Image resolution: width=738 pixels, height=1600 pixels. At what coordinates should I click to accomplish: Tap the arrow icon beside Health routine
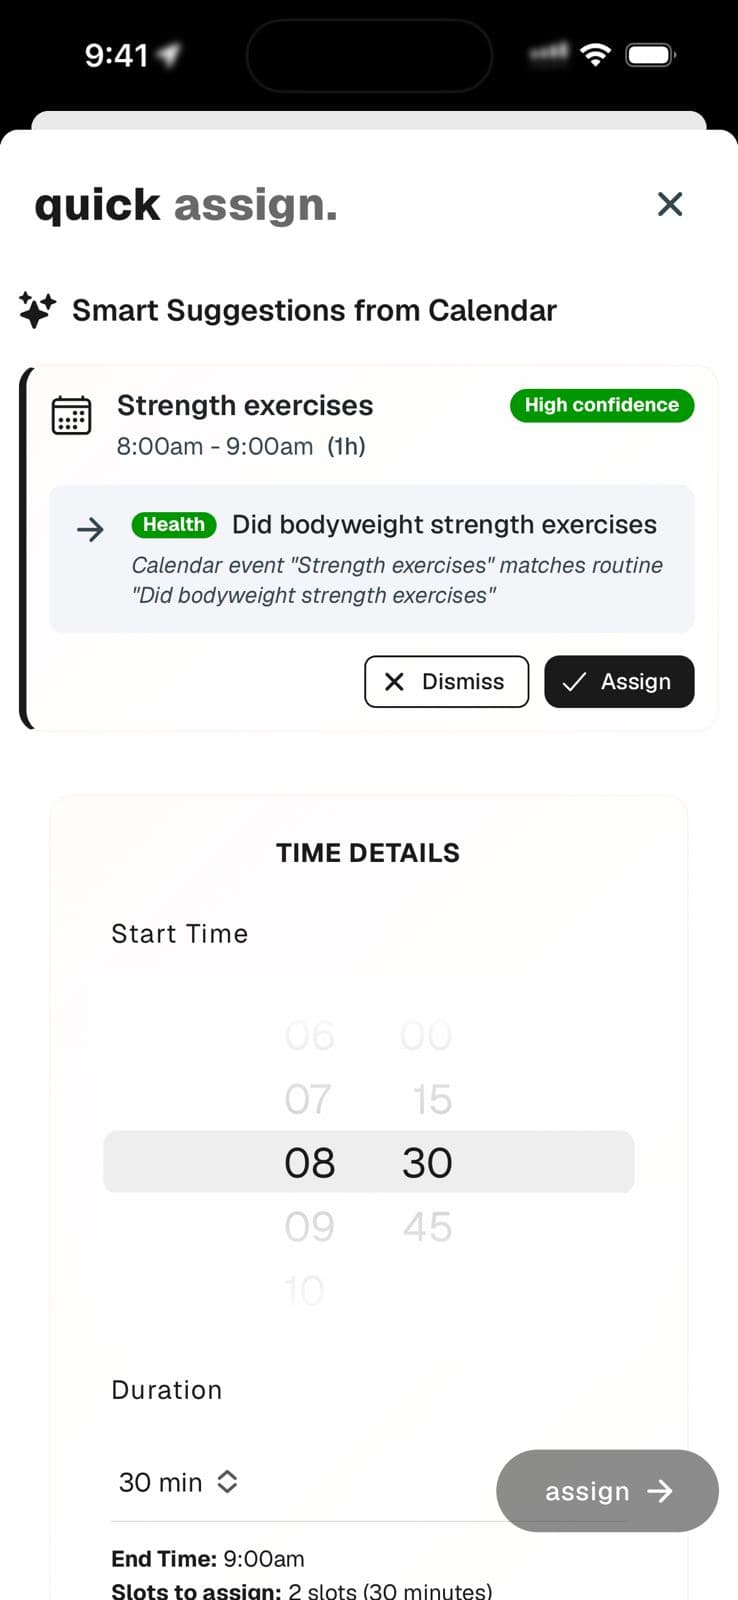(91, 529)
